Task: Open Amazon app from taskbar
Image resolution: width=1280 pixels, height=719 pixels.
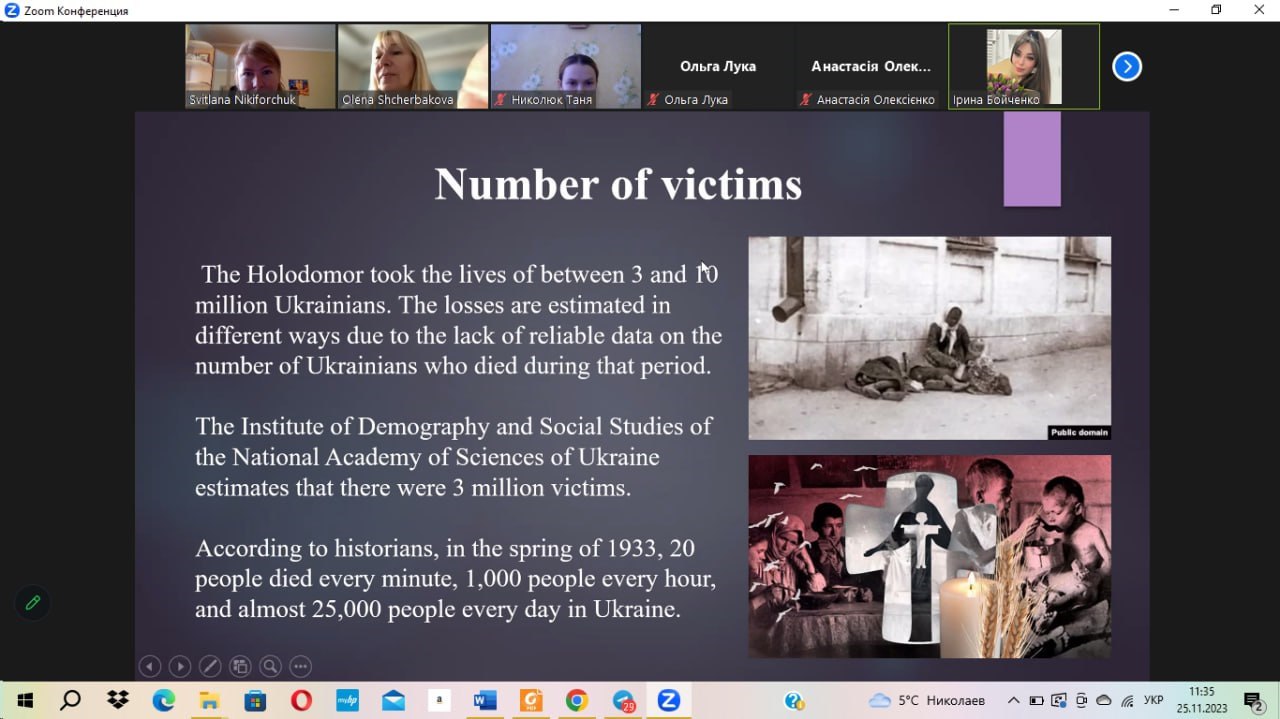Action: (x=439, y=700)
